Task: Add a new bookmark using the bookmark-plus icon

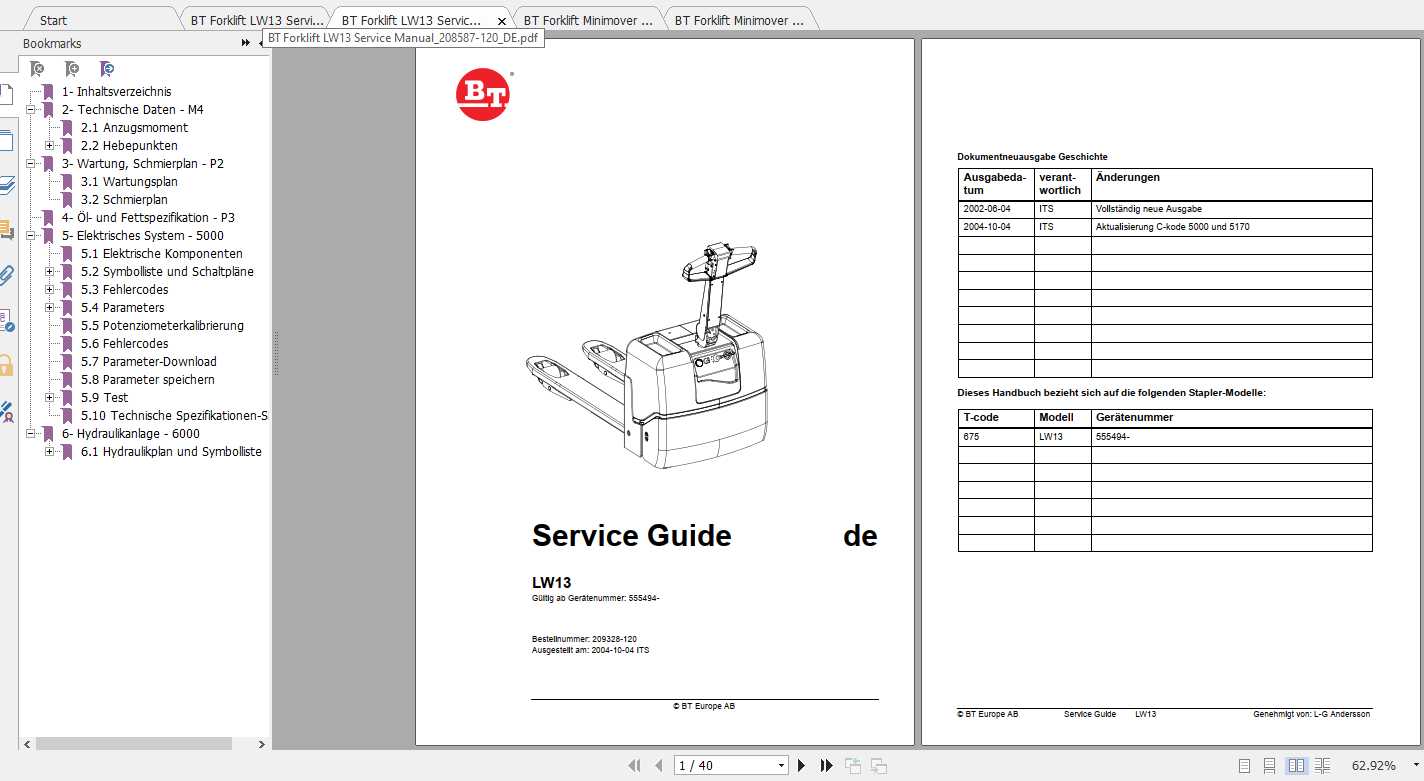Action: point(71,68)
